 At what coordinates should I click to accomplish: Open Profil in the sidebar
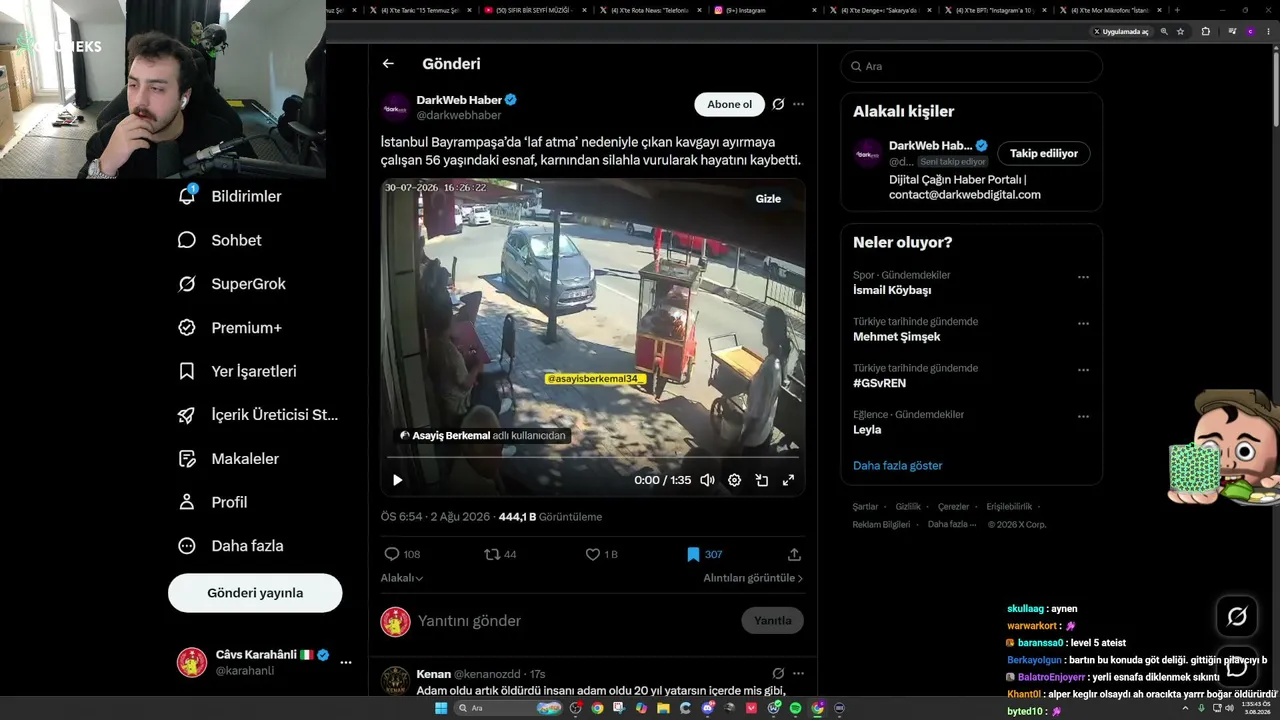coord(212,502)
